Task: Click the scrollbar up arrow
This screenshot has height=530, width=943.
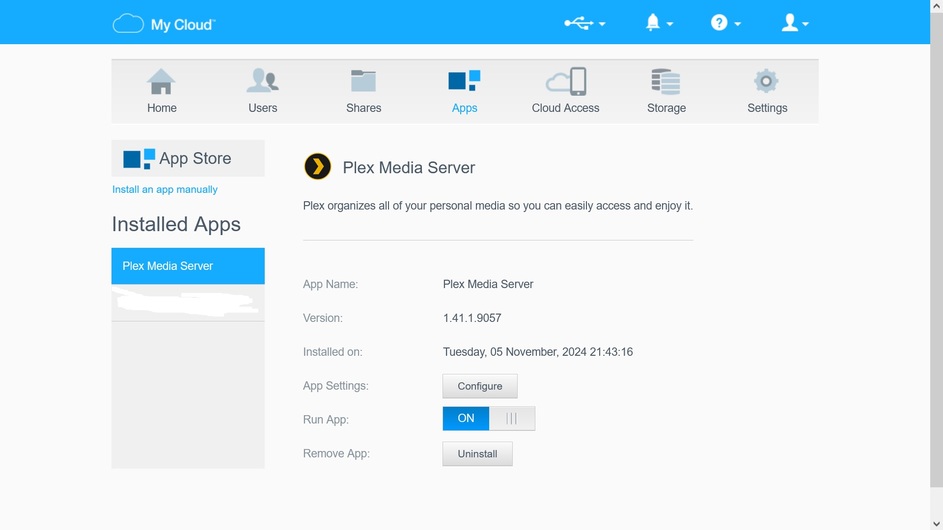Action: 936,5
